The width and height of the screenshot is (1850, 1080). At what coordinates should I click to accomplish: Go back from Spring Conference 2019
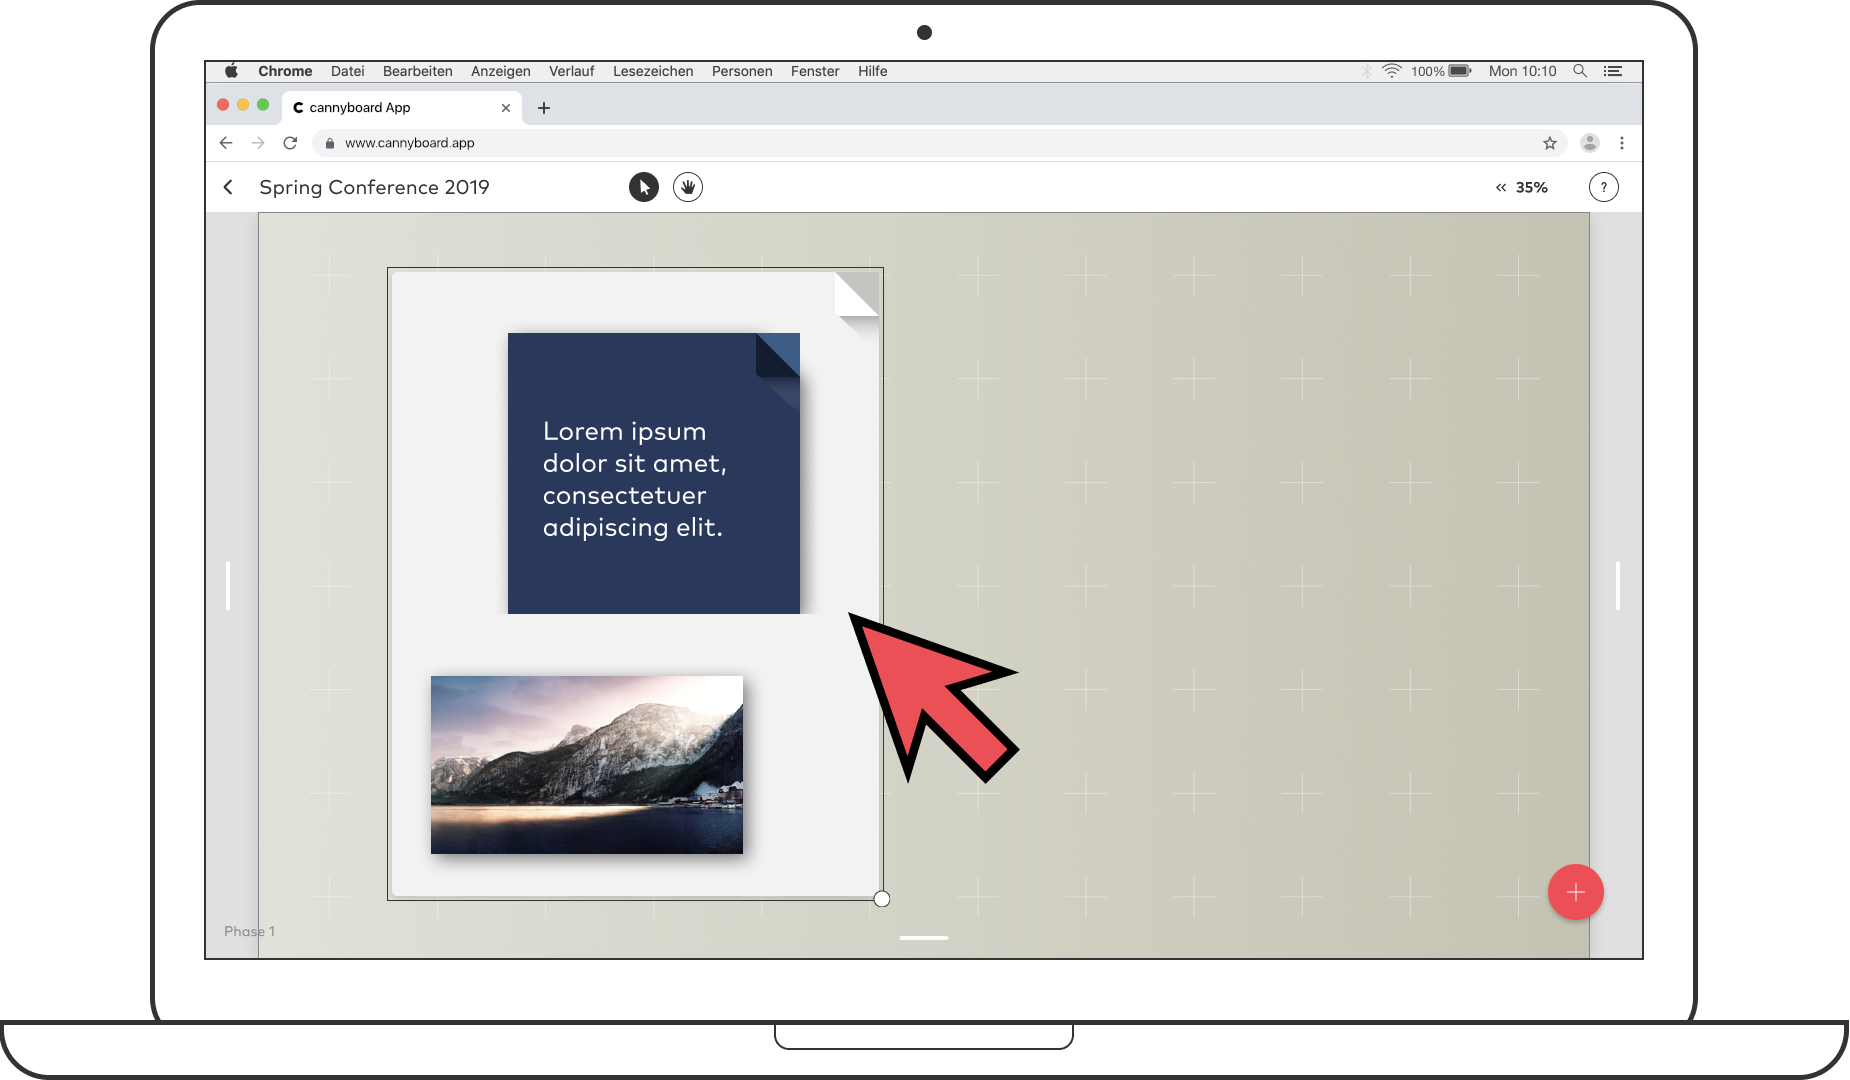[x=228, y=187]
